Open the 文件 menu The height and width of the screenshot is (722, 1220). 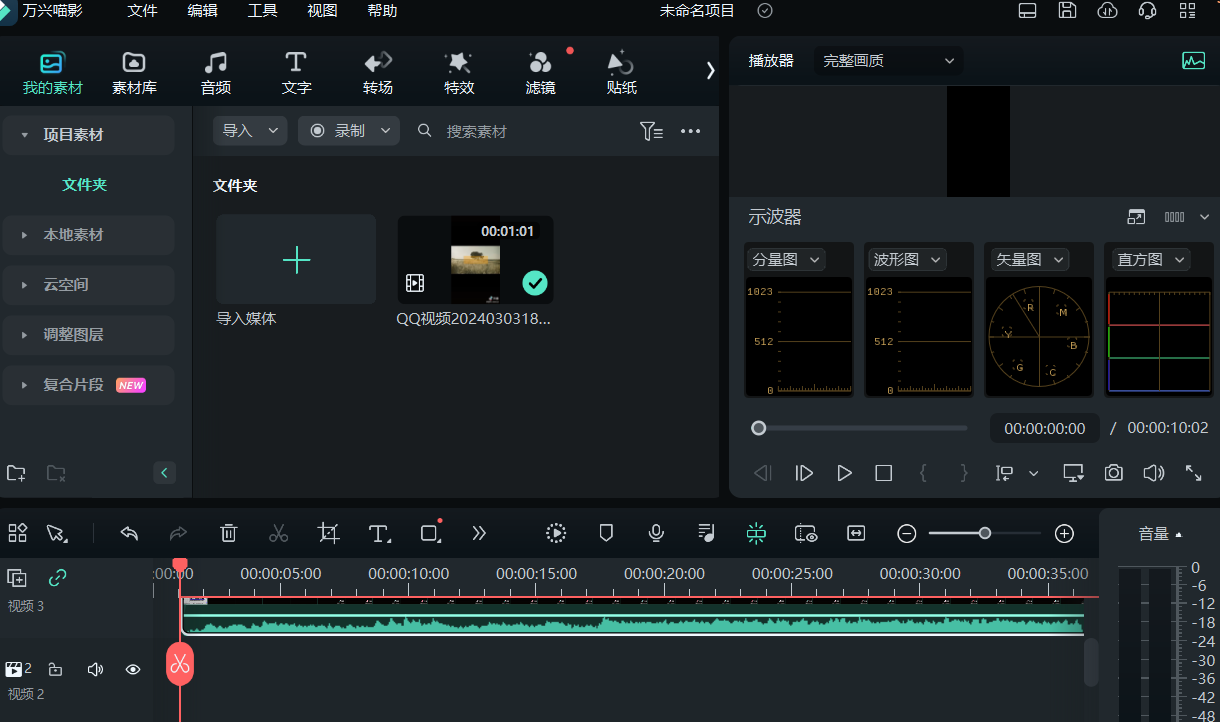(143, 11)
